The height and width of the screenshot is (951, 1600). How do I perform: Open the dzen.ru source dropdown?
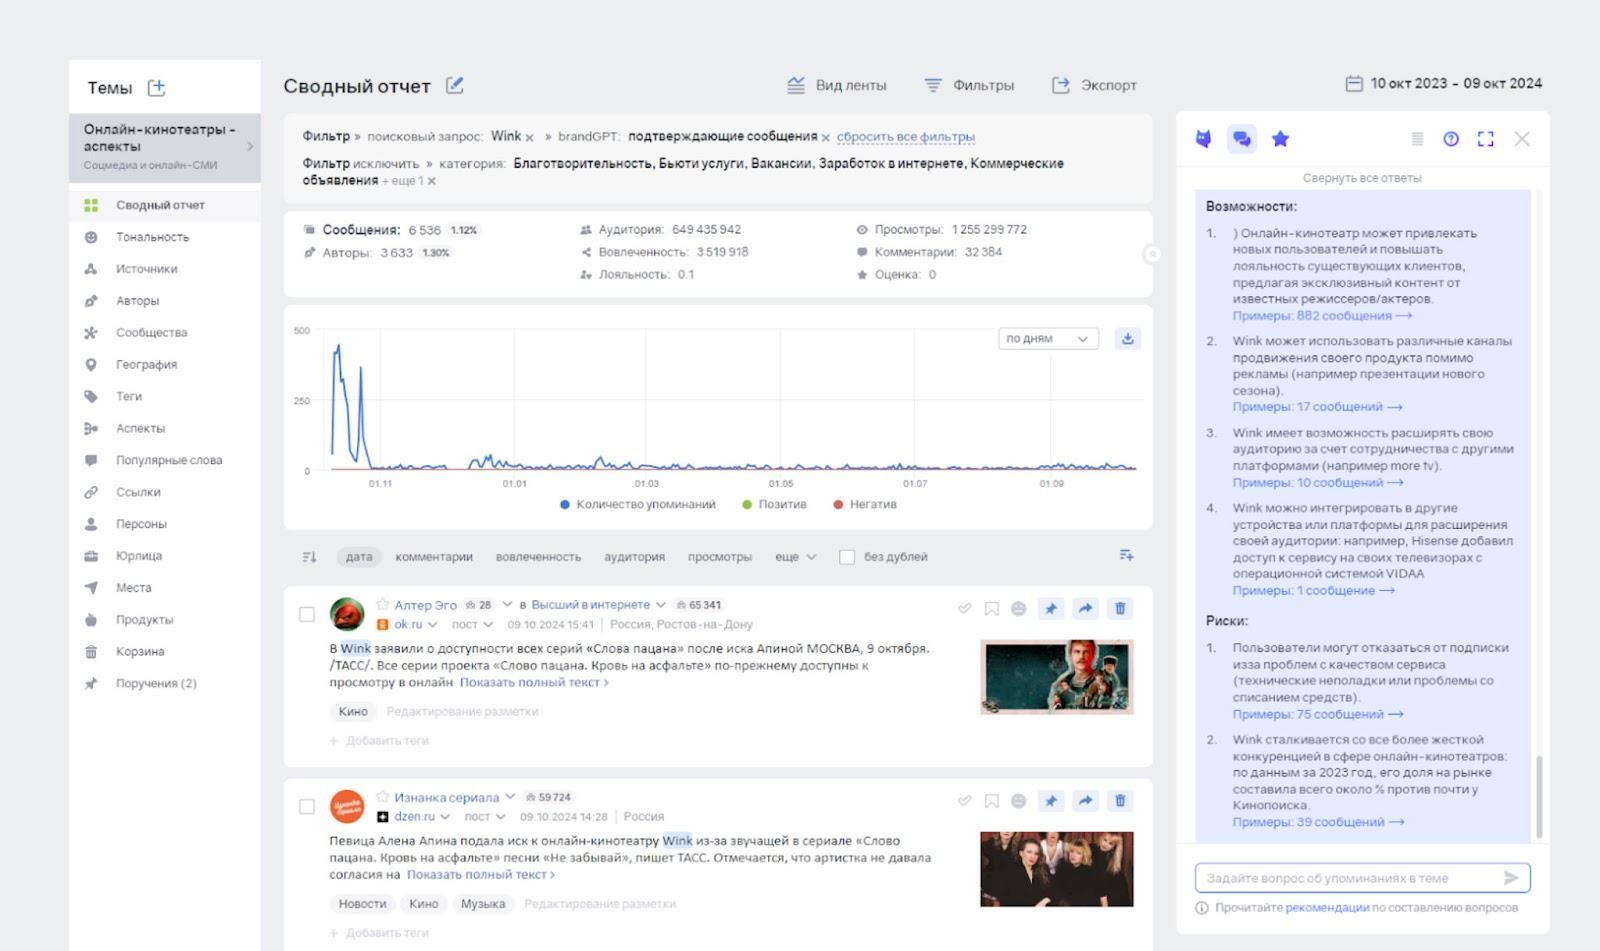[445, 817]
